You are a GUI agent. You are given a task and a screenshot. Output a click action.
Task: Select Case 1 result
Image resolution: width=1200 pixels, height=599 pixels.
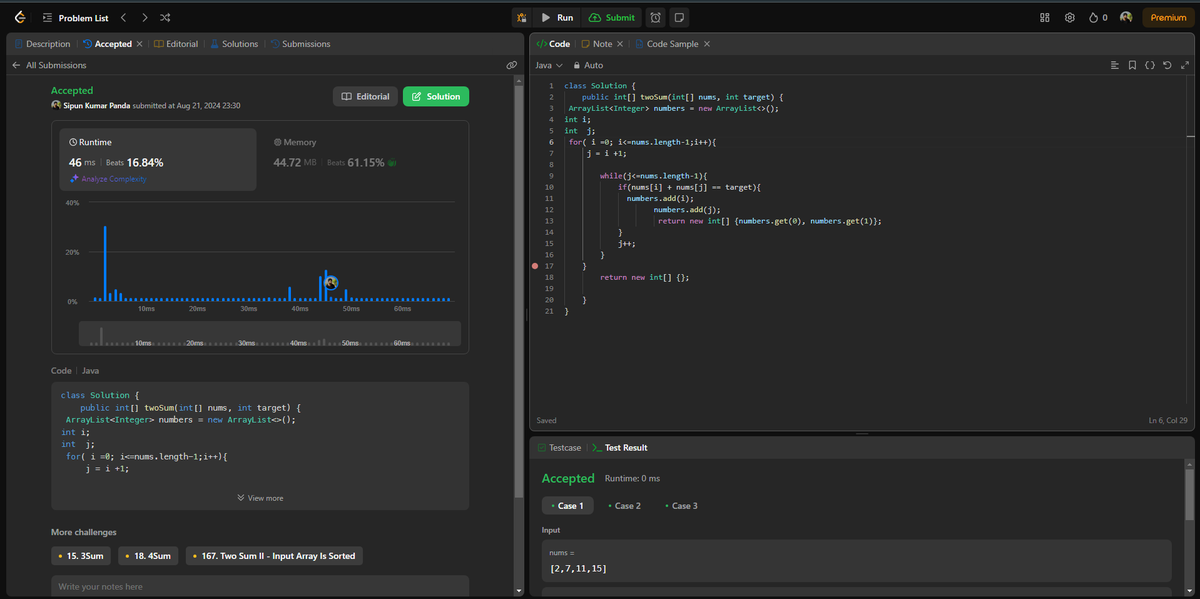[x=567, y=505]
